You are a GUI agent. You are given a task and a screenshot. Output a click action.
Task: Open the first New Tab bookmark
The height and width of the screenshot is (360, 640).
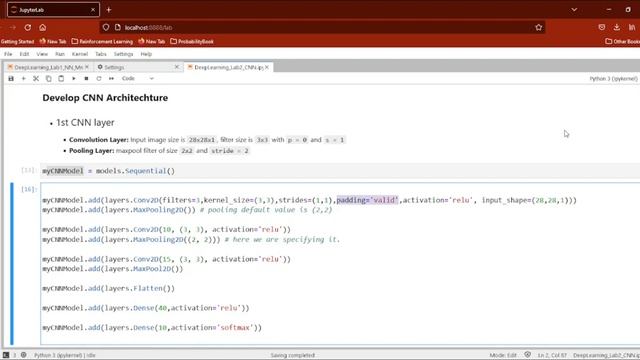[53, 42]
